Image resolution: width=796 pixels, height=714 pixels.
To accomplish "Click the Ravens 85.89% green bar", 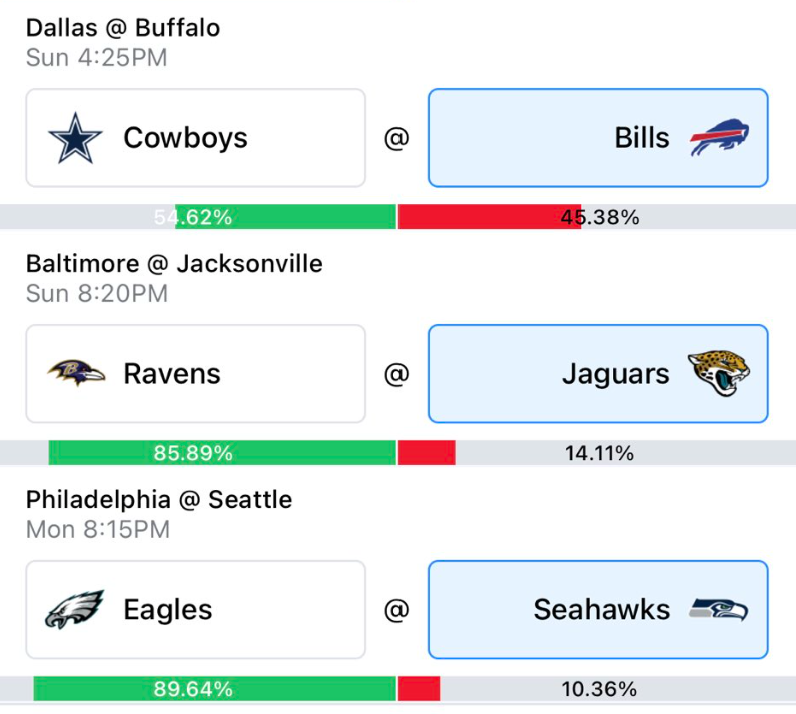I will click(222, 453).
